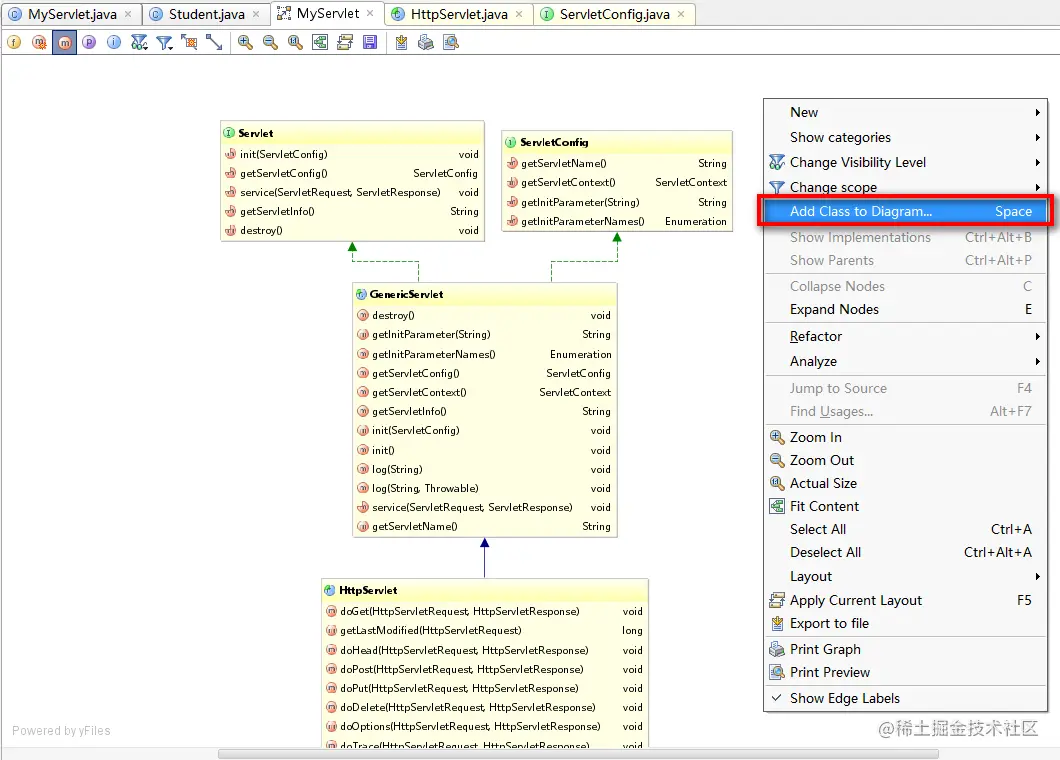Toggle the Constructors display icon
The height and width of the screenshot is (760, 1060).
tap(39, 43)
